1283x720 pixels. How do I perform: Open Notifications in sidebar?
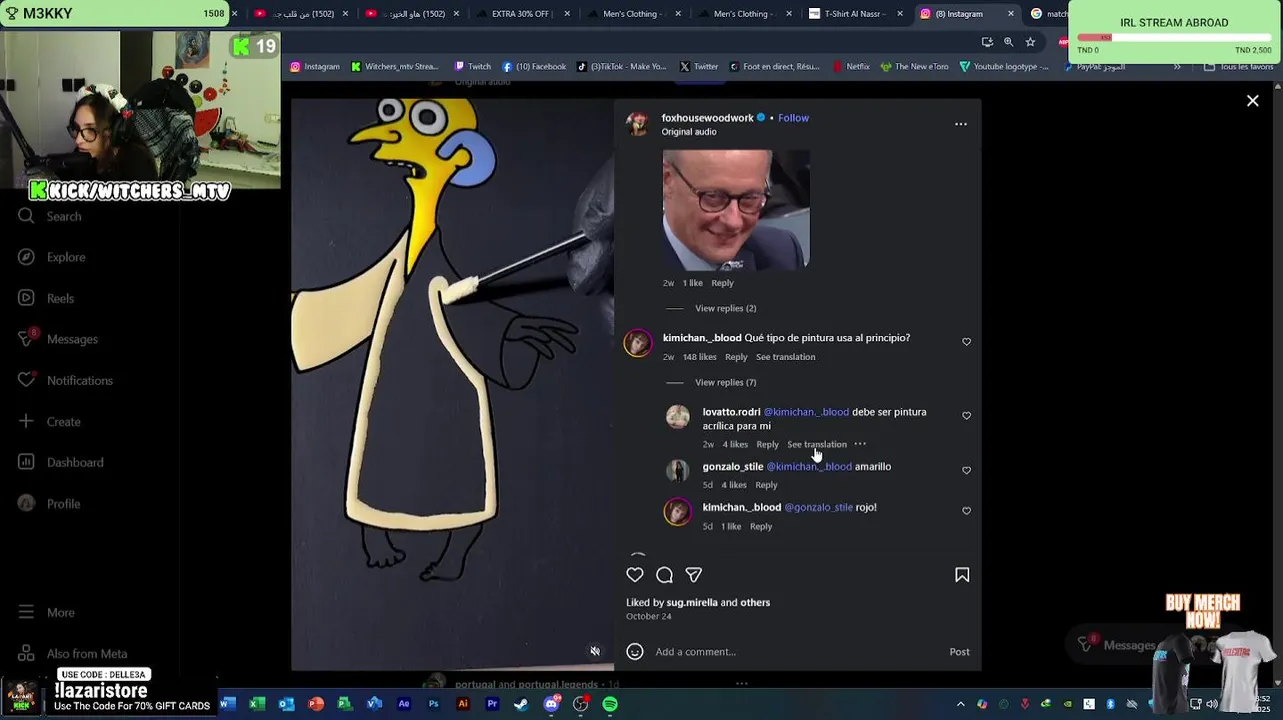coord(80,380)
